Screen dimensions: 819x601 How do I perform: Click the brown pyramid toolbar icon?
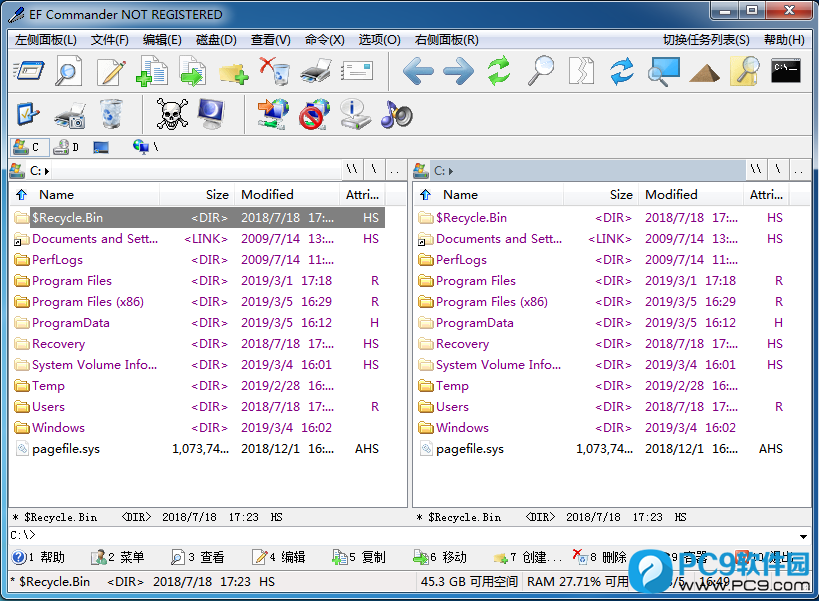[x=704, y=73]
